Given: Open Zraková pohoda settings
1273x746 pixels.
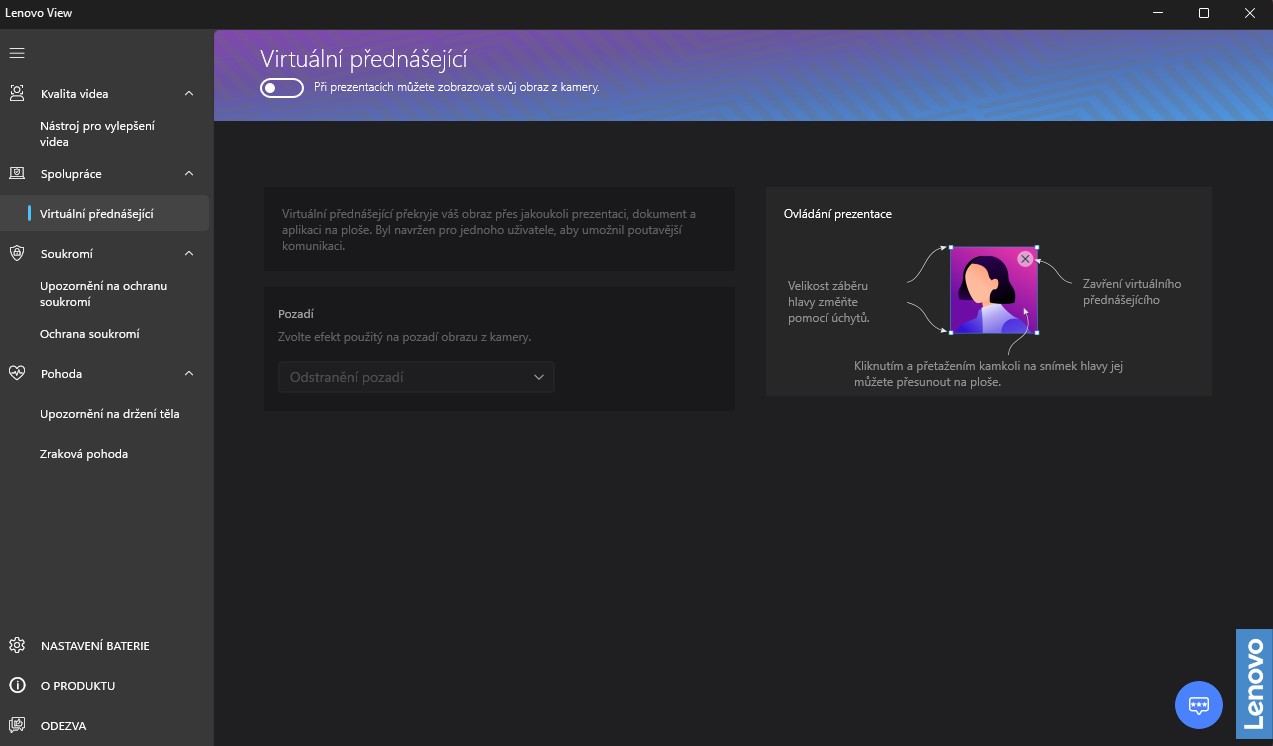Looking at the screenshot, I should tap(84, 454).
